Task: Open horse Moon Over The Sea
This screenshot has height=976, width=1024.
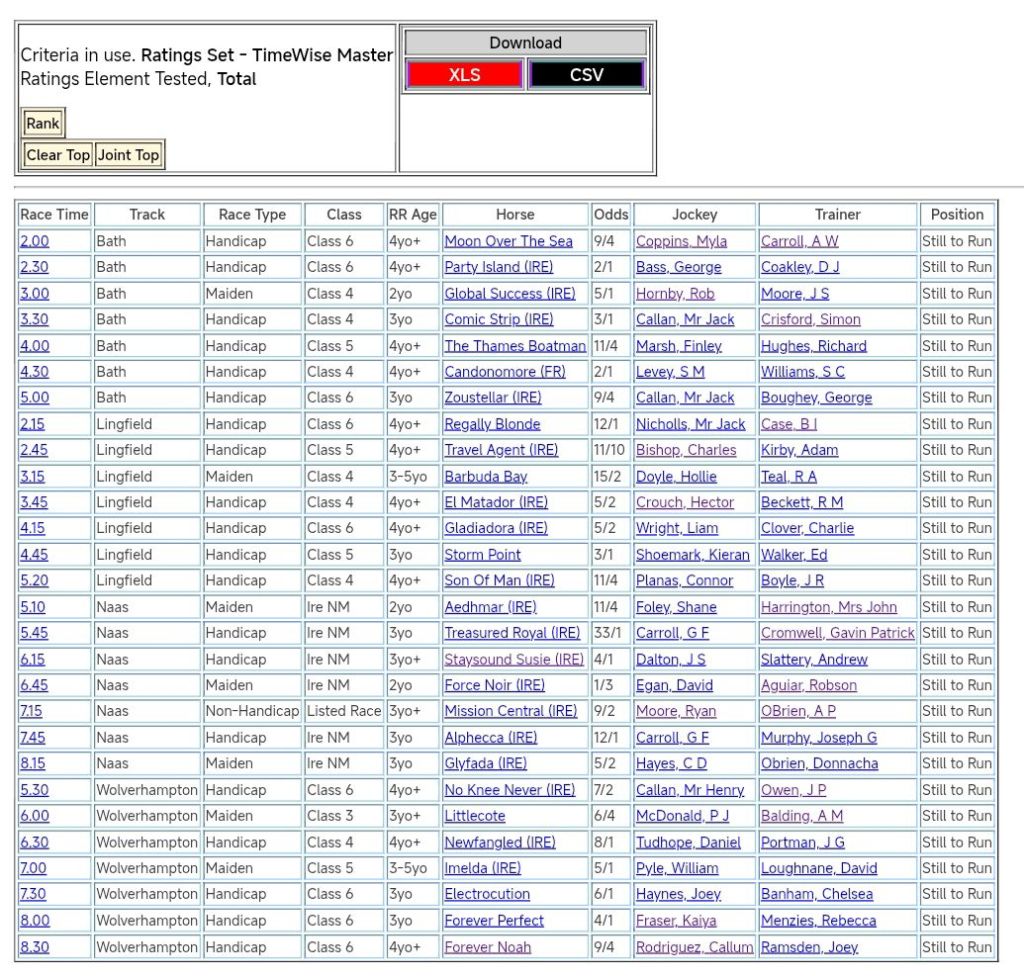Action: (x=508, y=241)
